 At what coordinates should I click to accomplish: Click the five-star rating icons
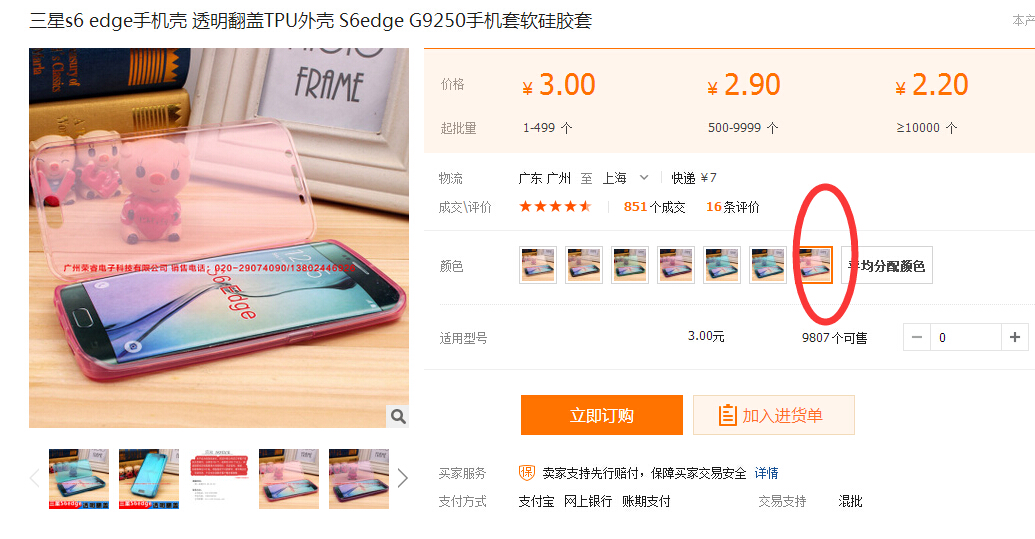[555, 206]
